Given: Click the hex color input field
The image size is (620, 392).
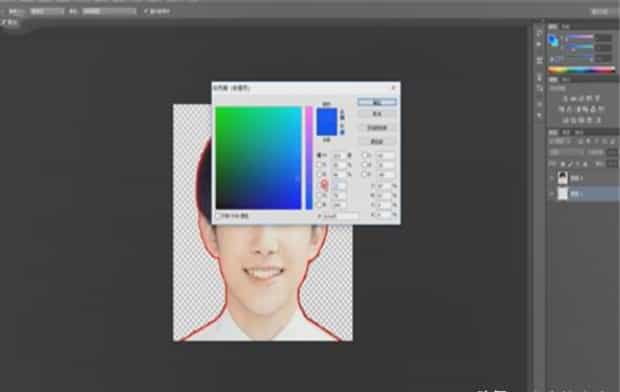Looking at the screenshot, I should pos(348,216).
